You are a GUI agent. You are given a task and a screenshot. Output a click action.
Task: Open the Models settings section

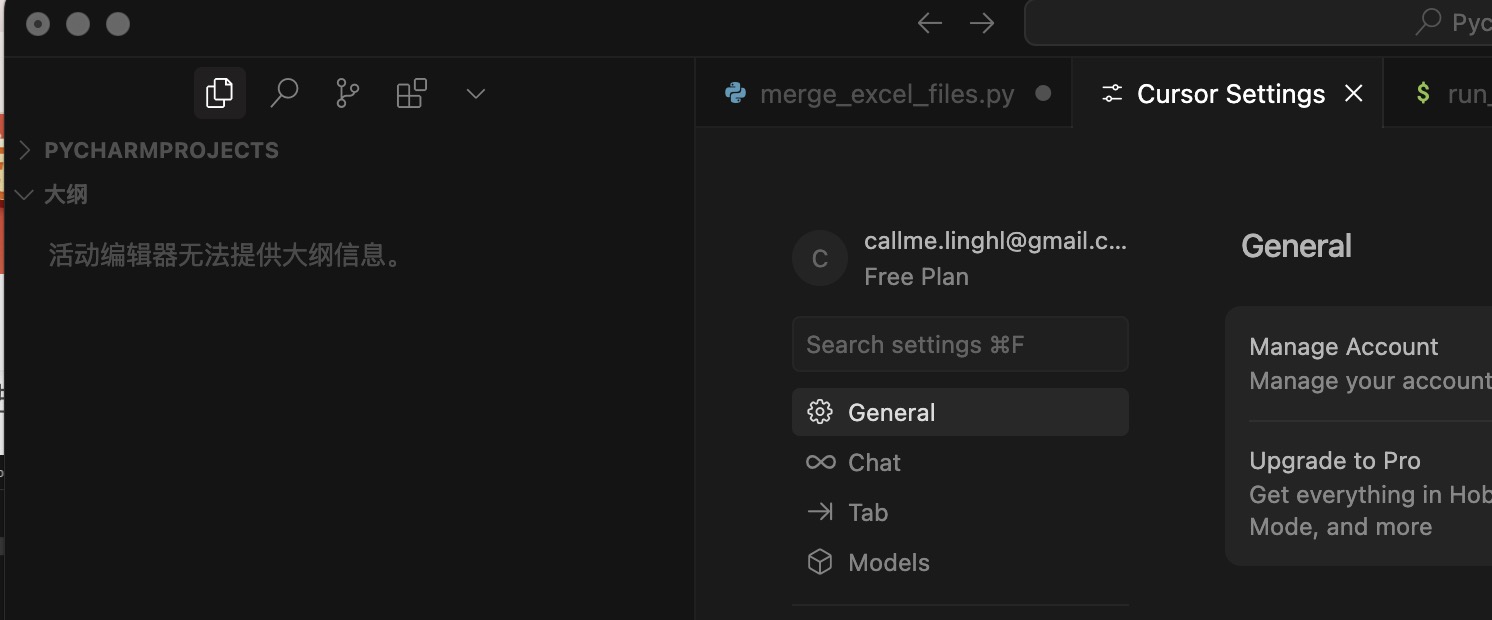click(x=960, y=562)
